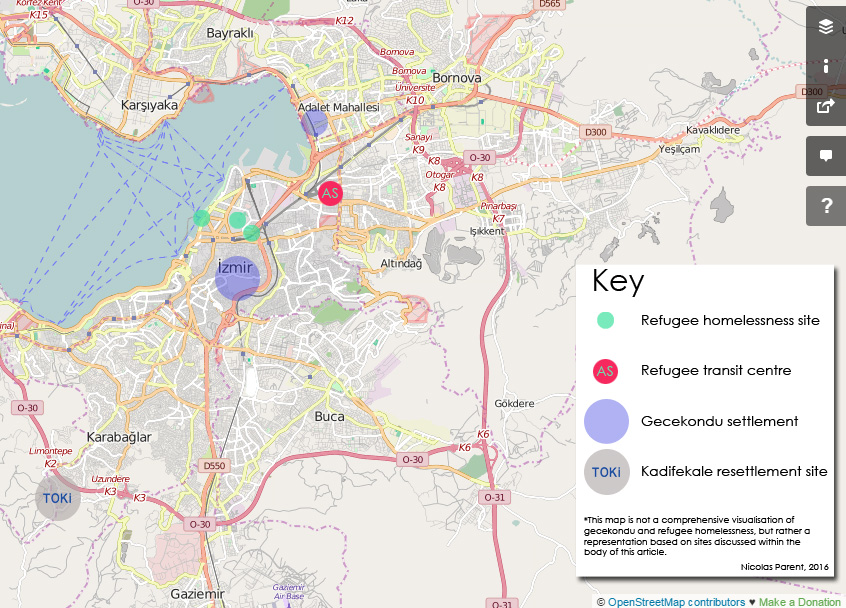The image size is (846, 608).
Task: Open help with the question mark icon
Action: point(825,206)
